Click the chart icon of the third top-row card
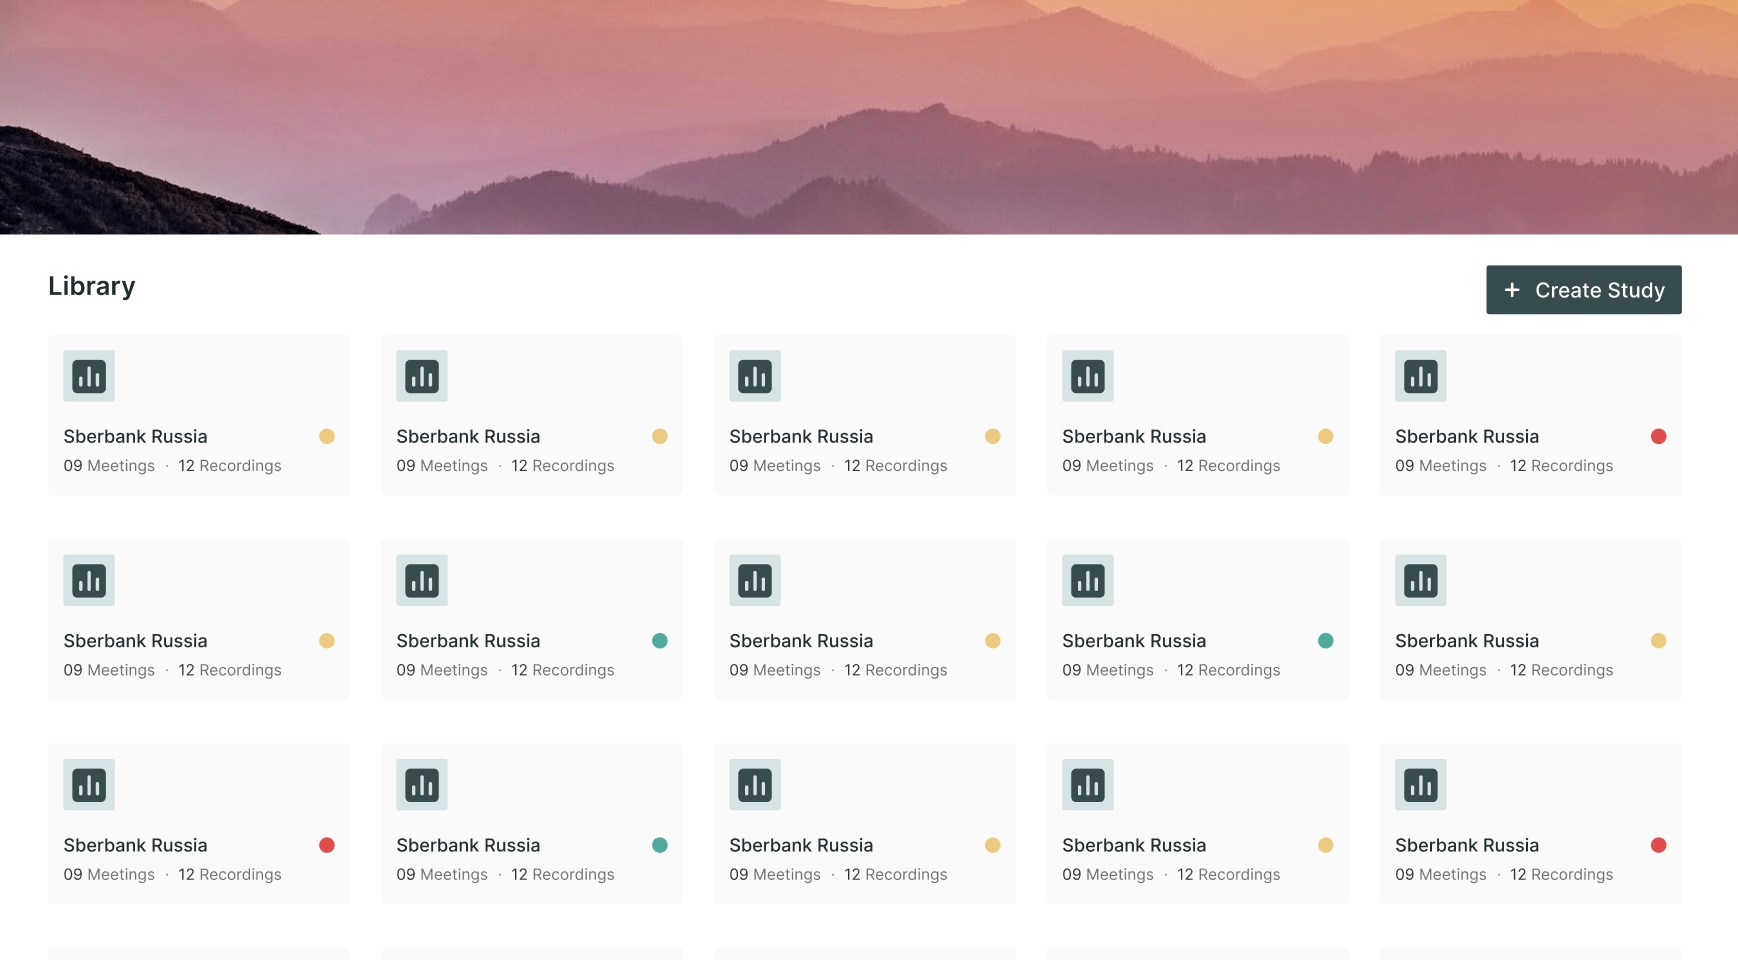The width and height of the screenshot is (1738, 960). click(754, 376)
